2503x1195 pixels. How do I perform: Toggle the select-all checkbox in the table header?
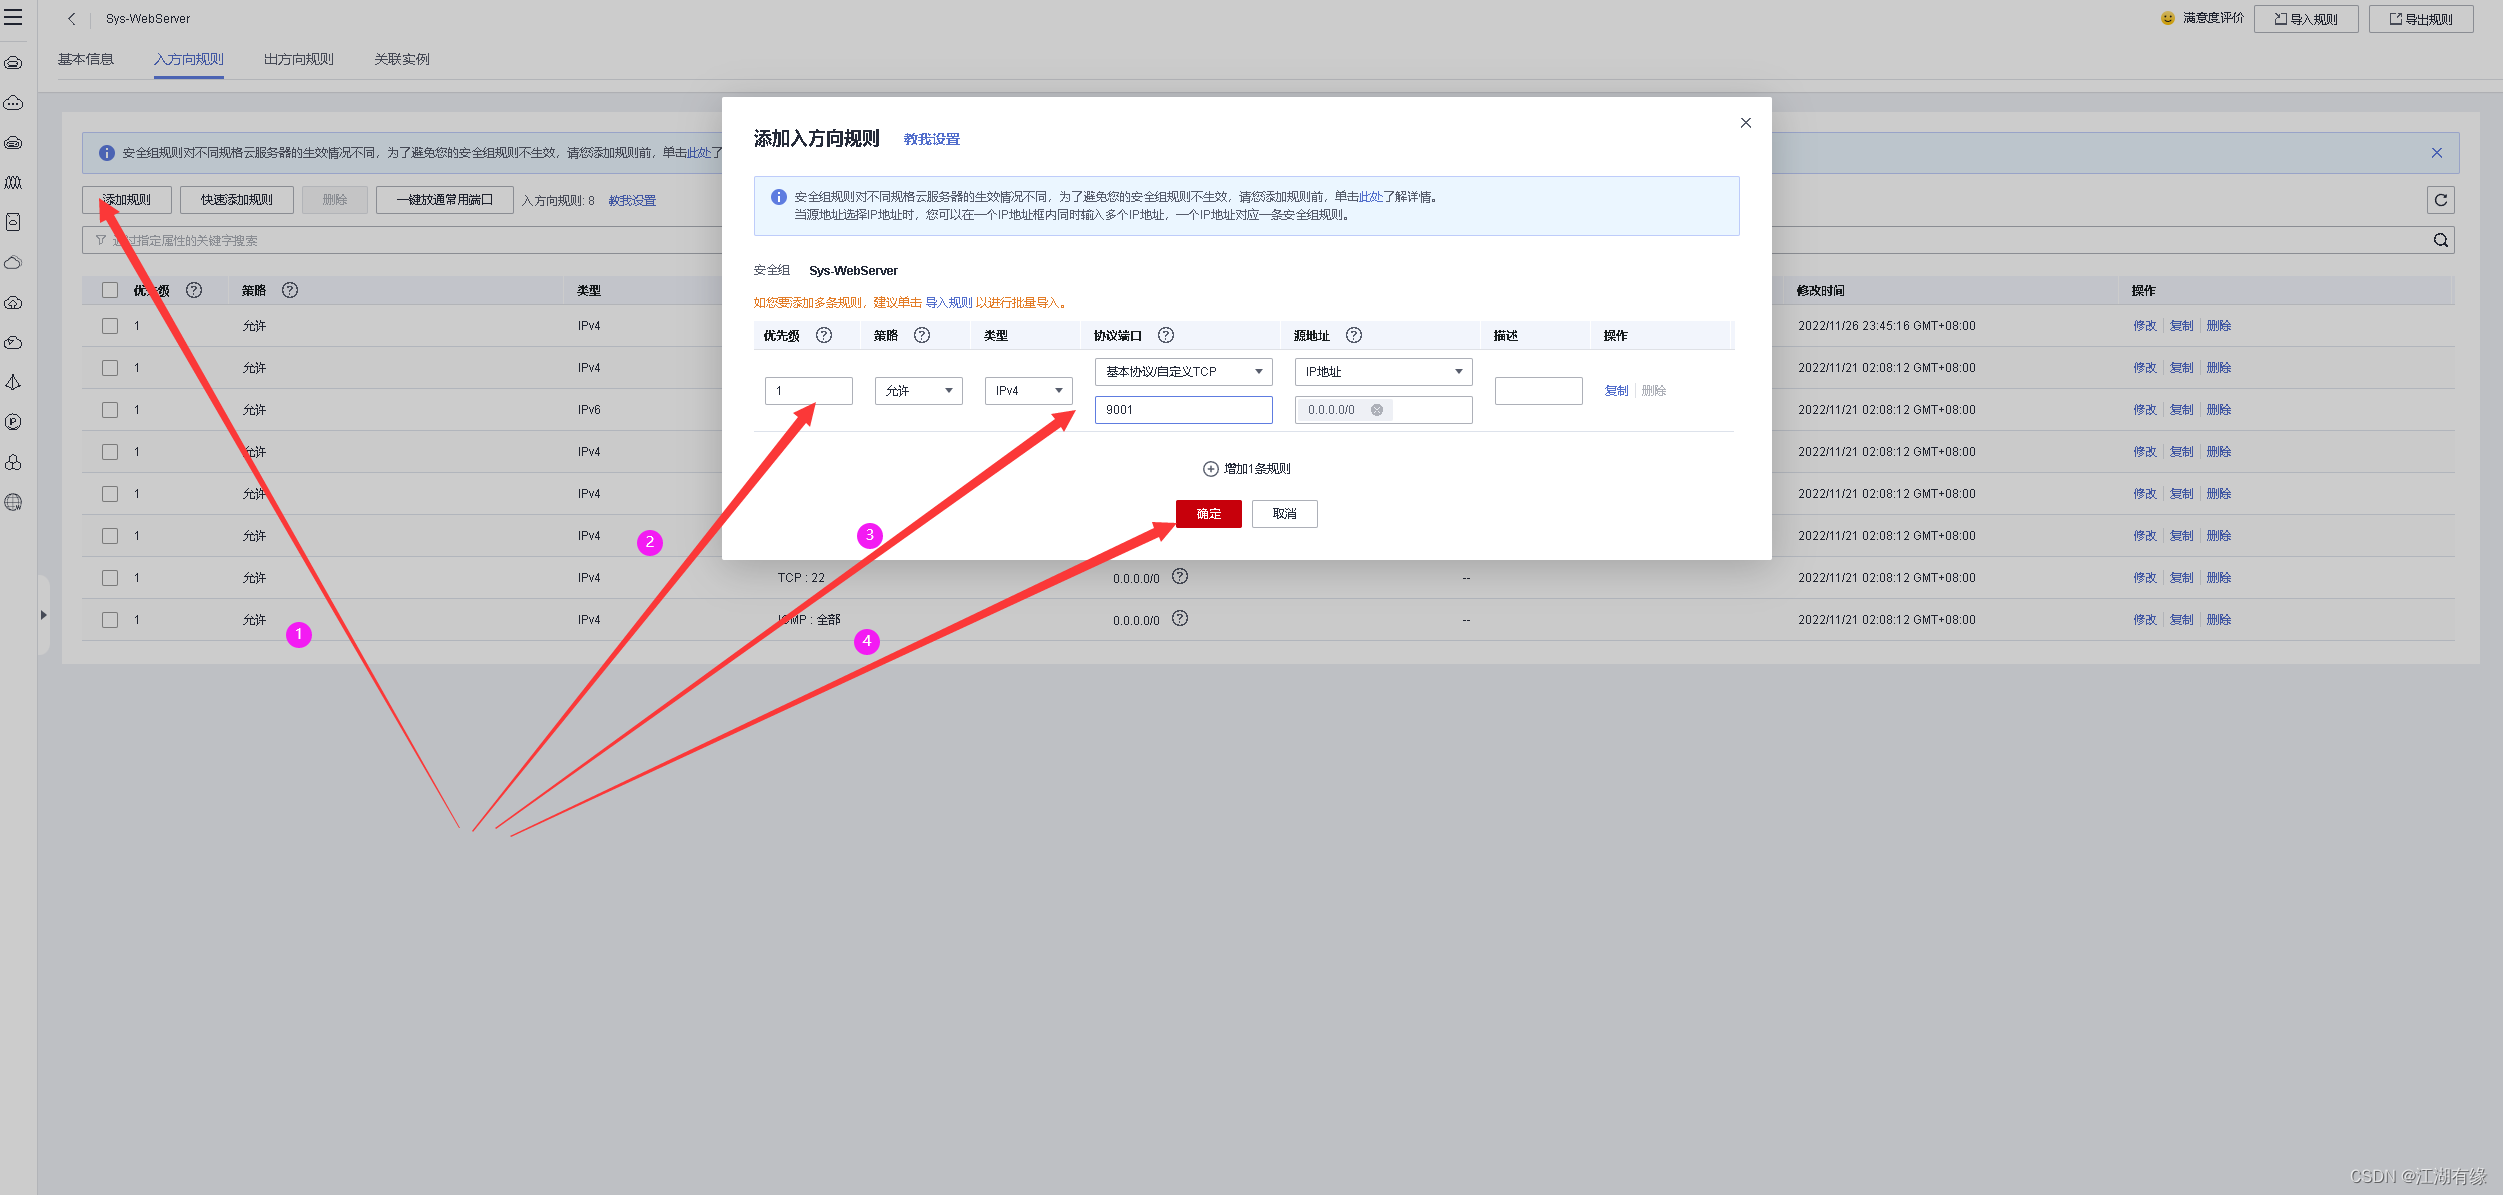[x=110, y=290]
